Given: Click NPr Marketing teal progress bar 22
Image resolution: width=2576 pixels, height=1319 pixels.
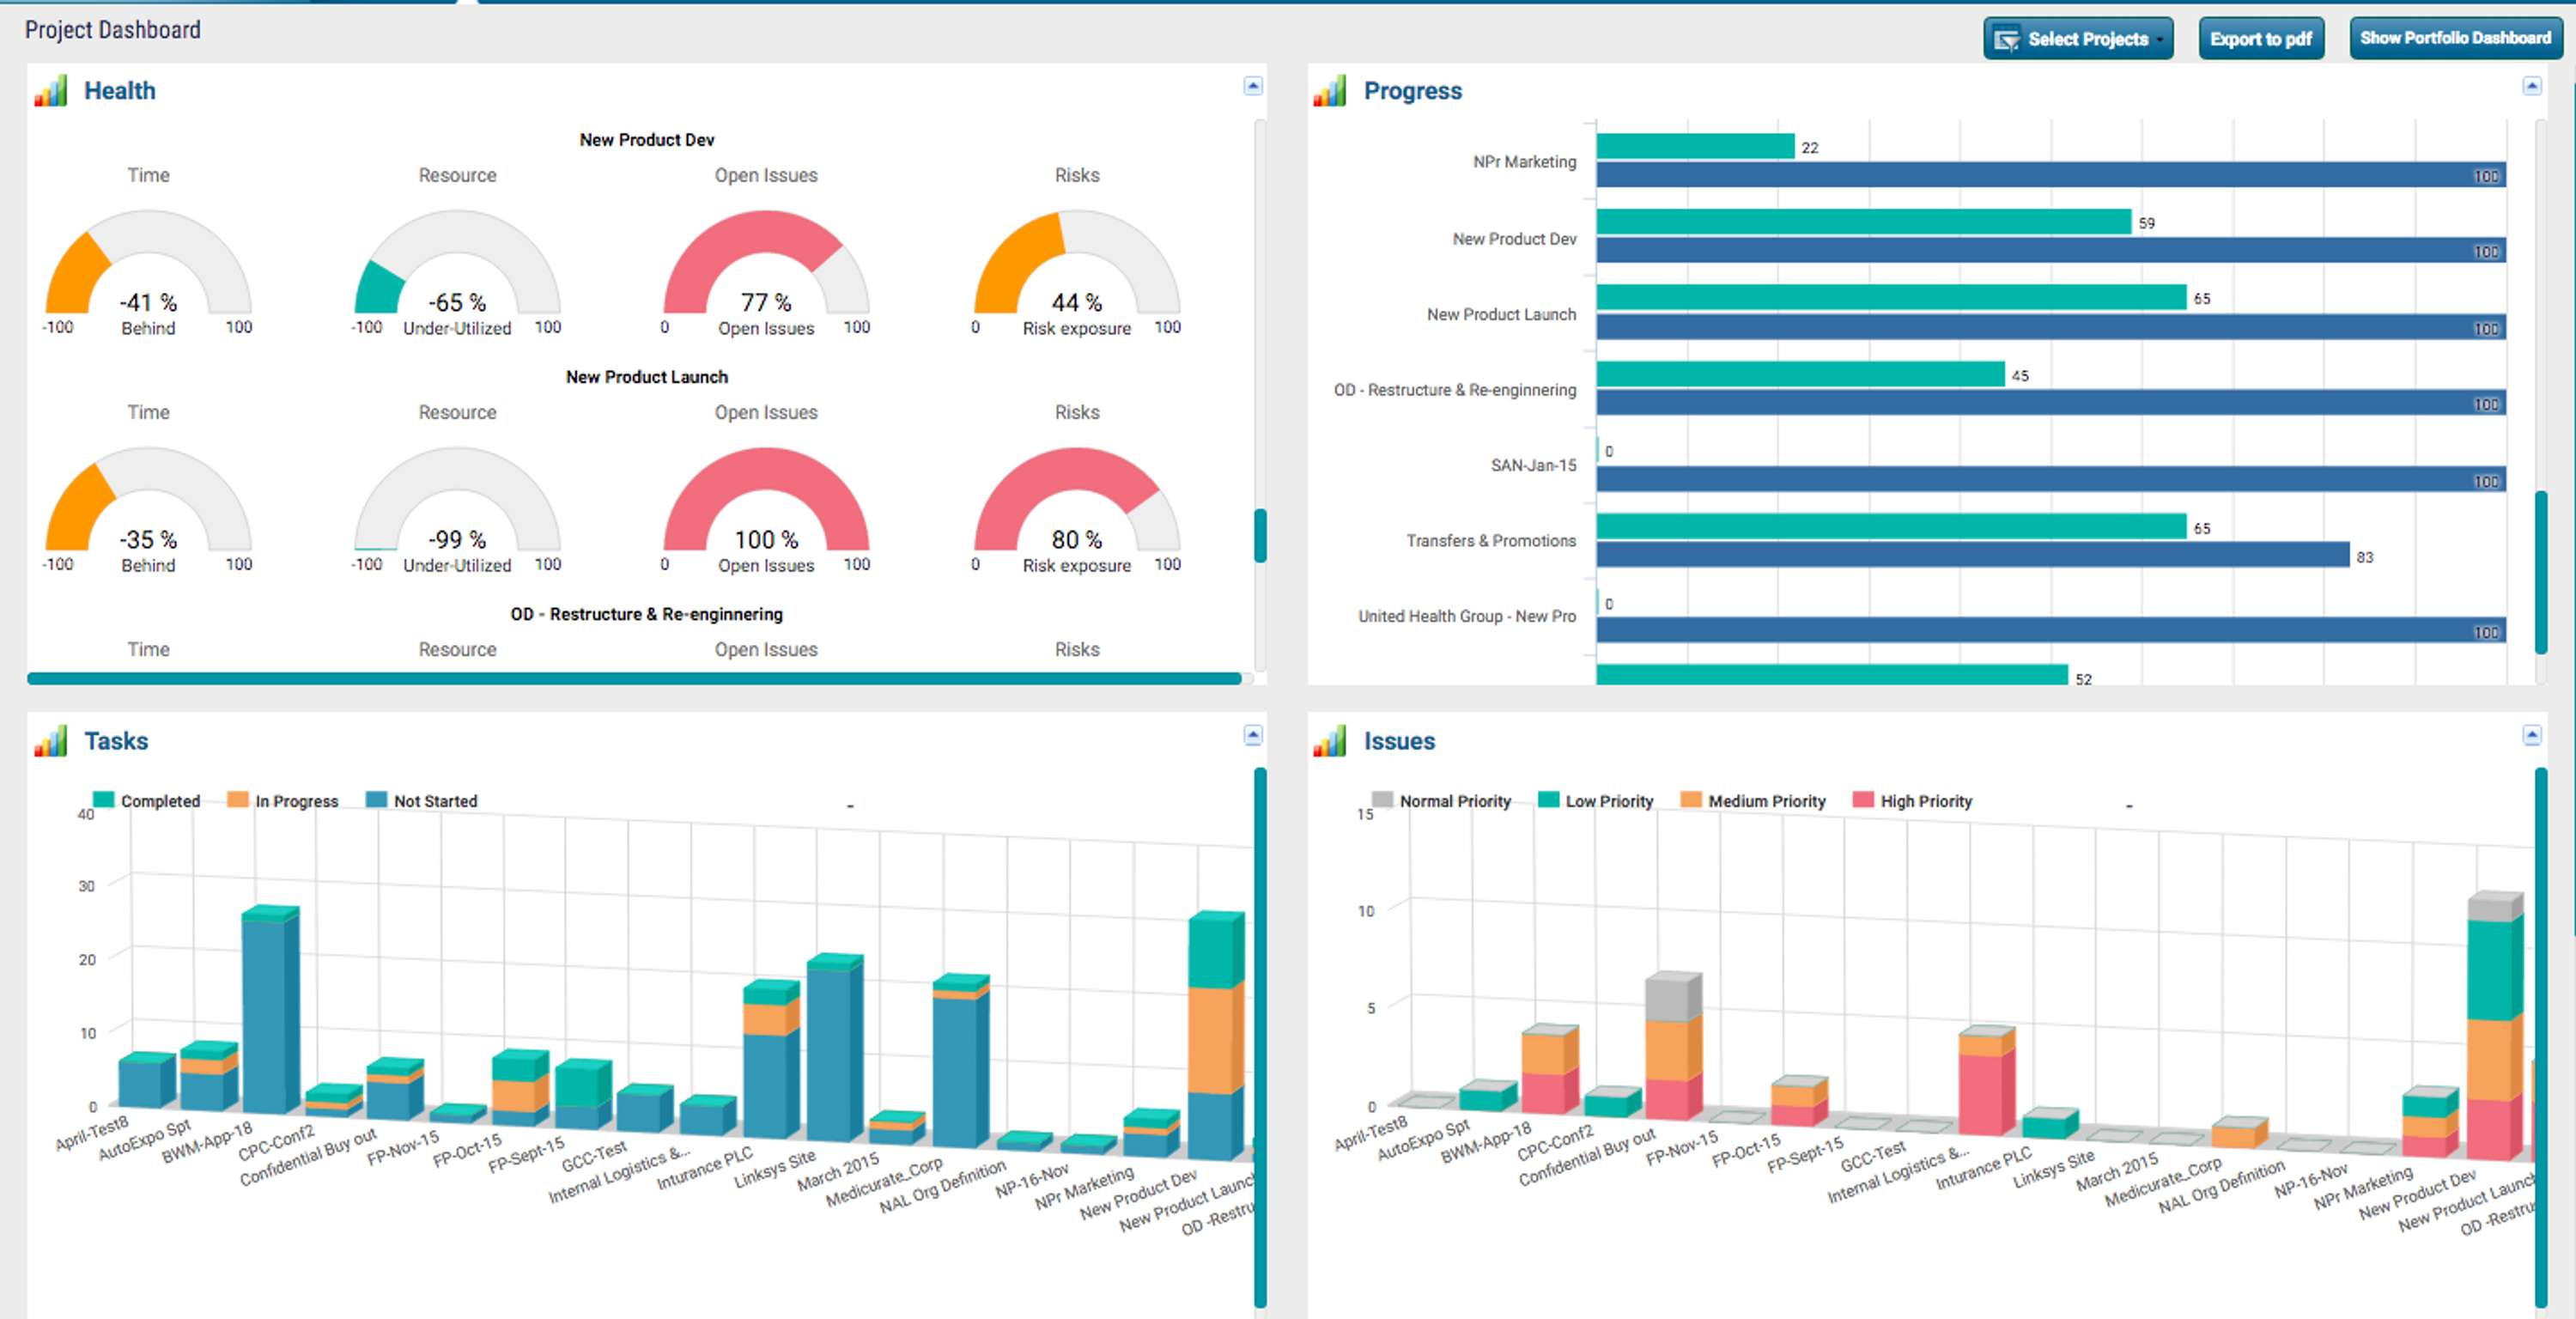Looking at the screenshot, I should (1695, 146).
